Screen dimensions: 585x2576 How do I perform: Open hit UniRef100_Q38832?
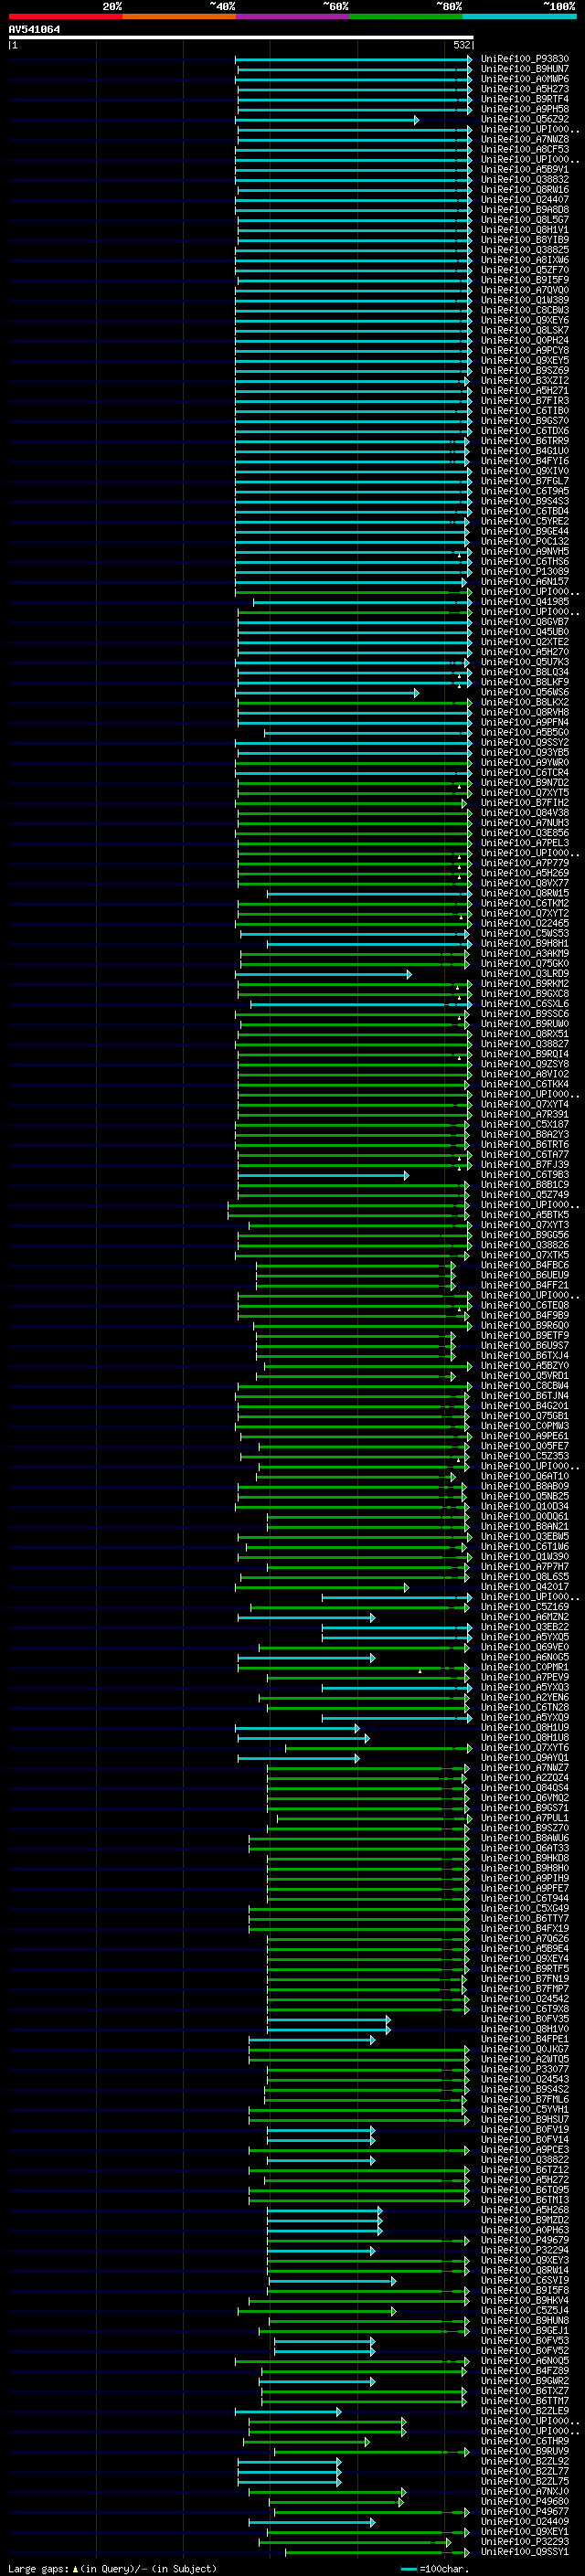(x=525, y=180)
